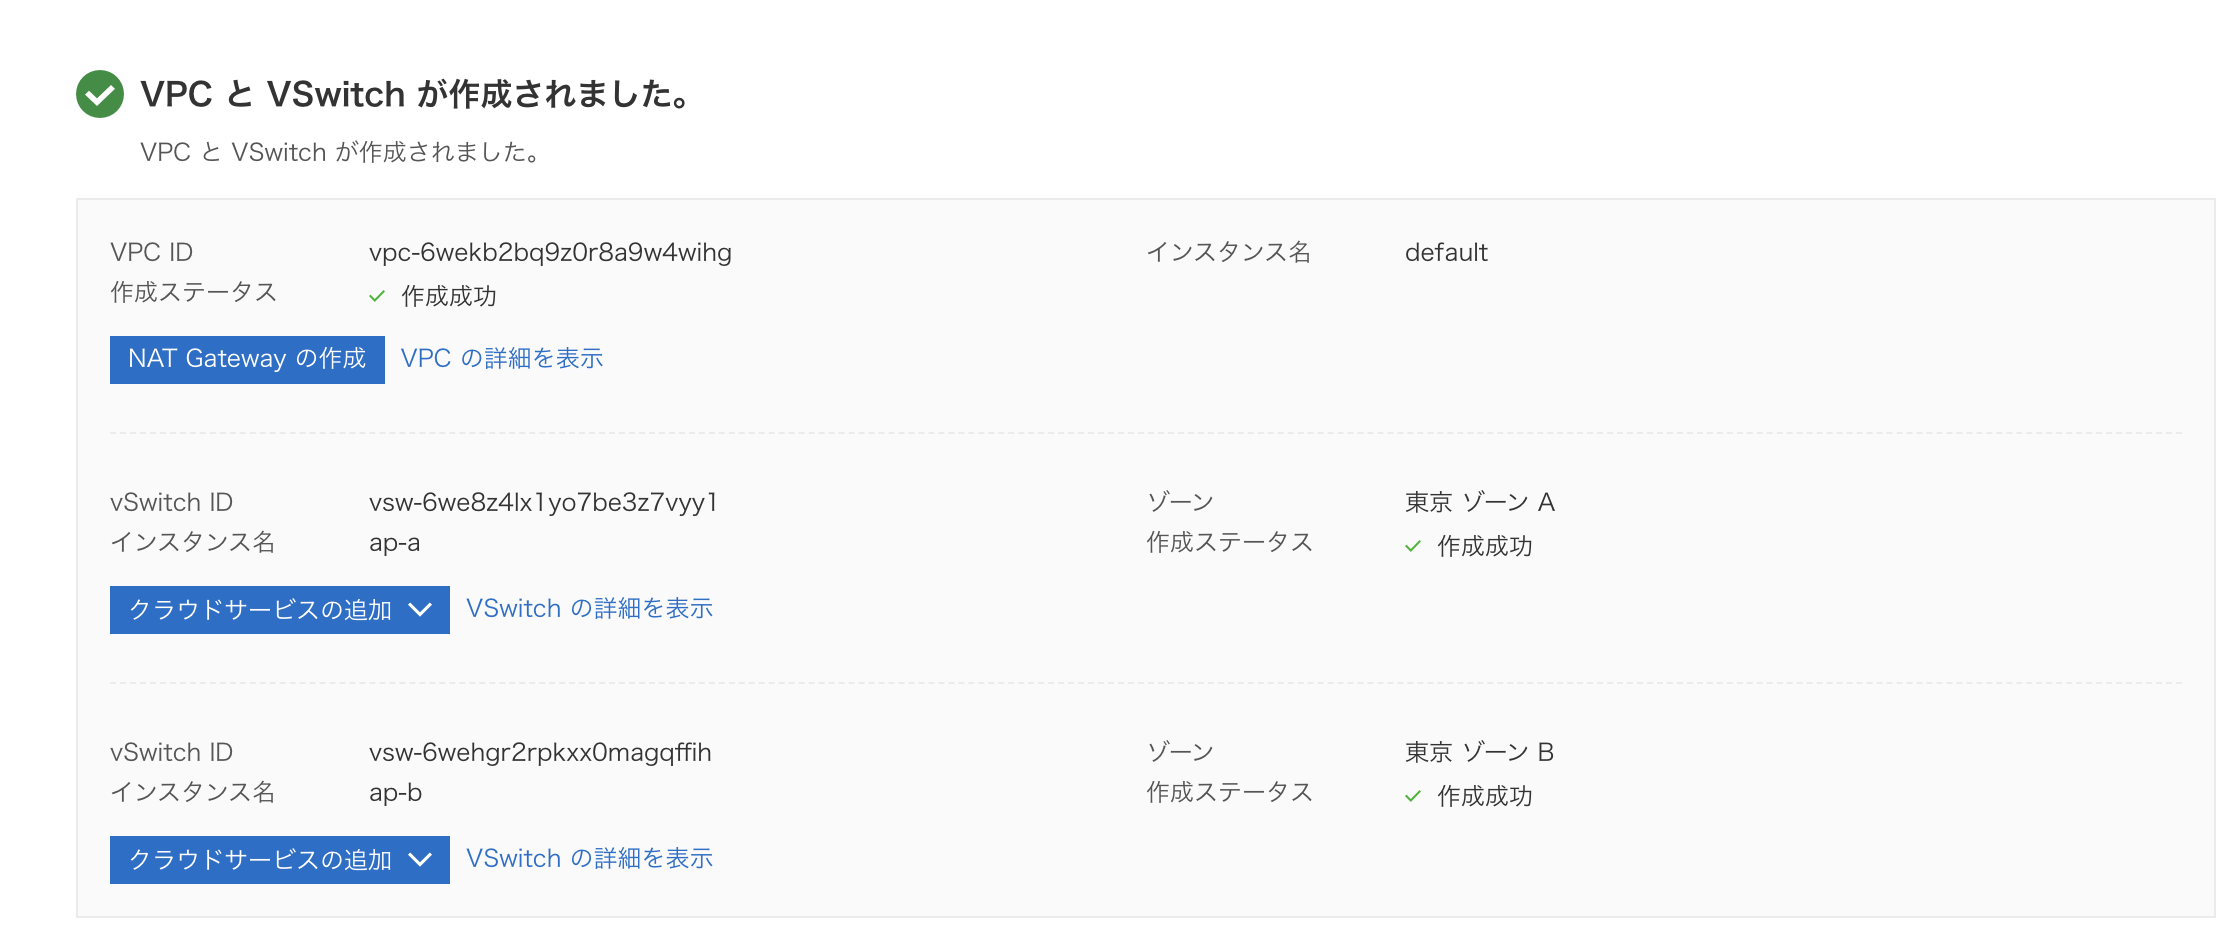Image resolution: width=2232 pixels, height=946 pixels.
Task: Click the check icon for ゾーン B 作成成功
Action: (1413, 796)
